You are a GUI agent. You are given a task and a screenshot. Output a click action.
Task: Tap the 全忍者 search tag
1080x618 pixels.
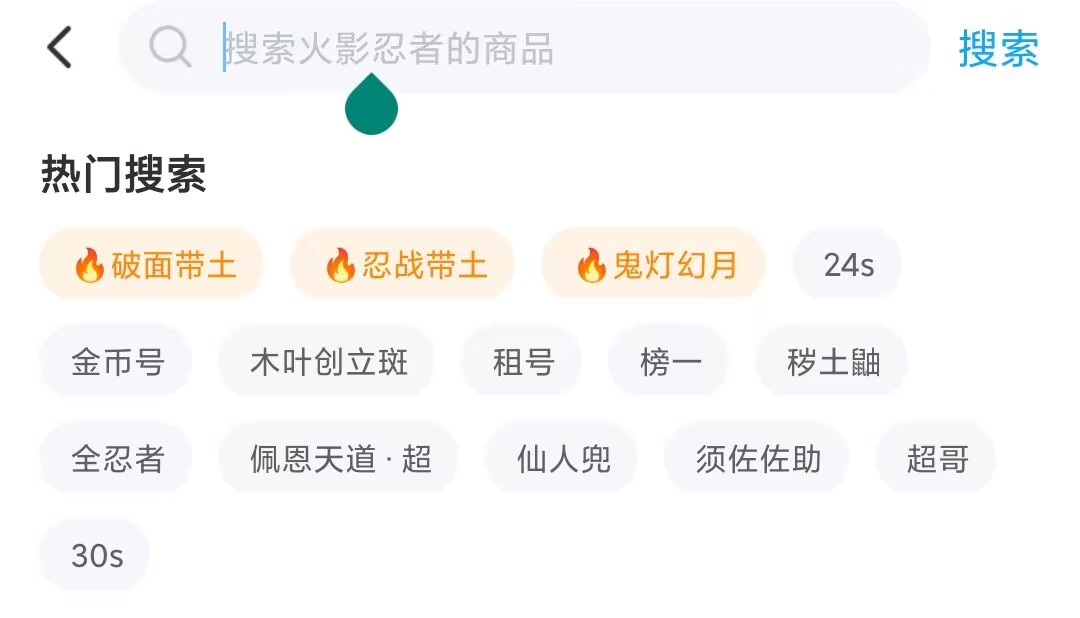click(x=117, y=459)
